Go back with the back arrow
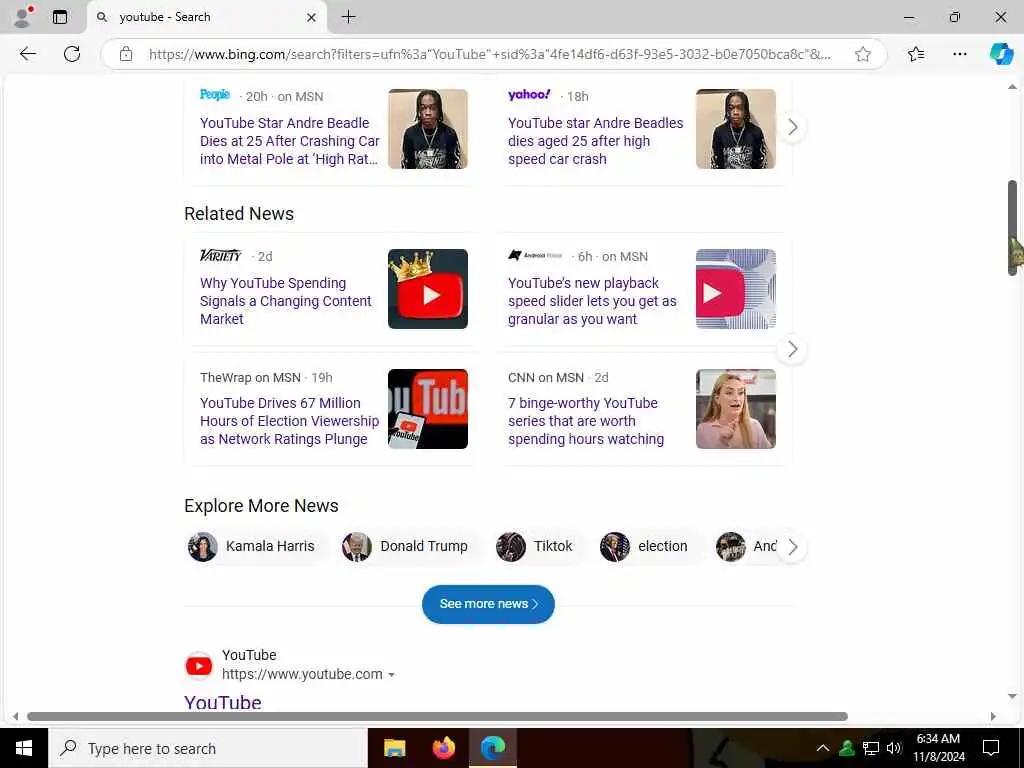Image resolution: width=1024 pixels, height=768 pixels. click(x=27, y=54)
